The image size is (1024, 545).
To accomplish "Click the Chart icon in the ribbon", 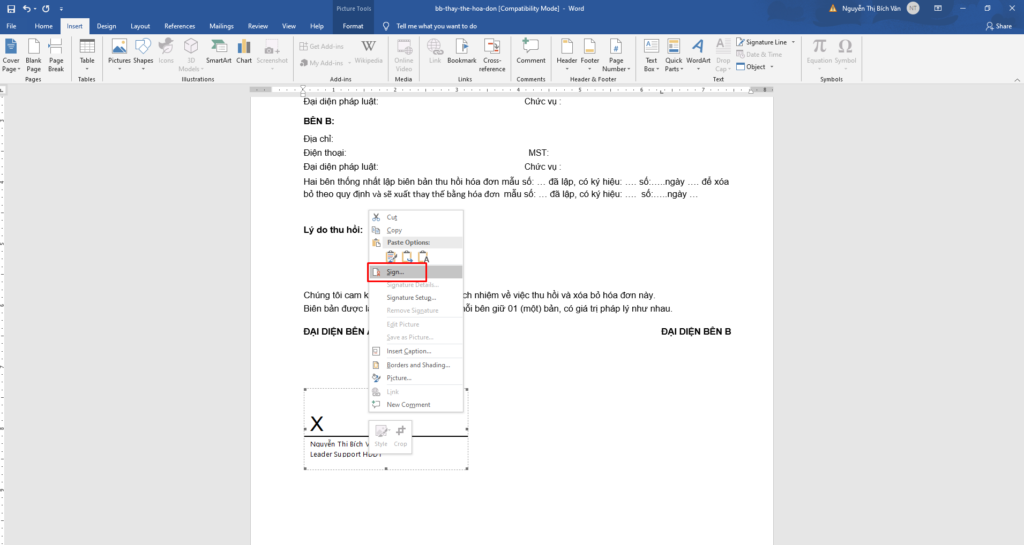I will (x=243, y=52).
